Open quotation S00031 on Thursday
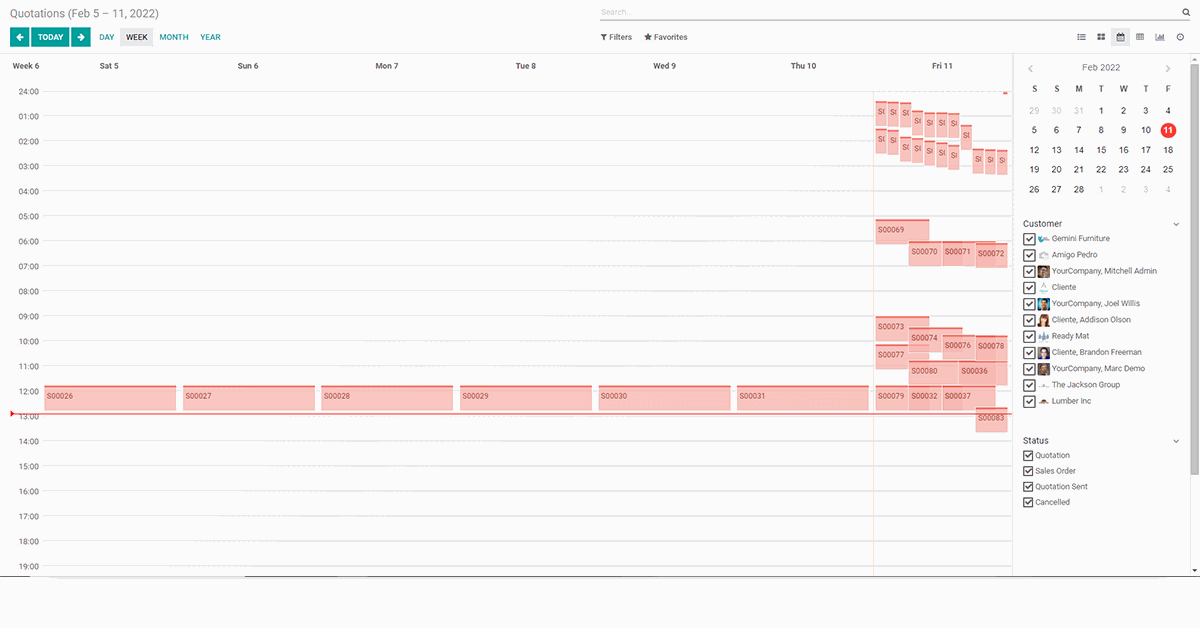Image resolution: width=1200 pixels, height=628 pixels. click(802, 398)
